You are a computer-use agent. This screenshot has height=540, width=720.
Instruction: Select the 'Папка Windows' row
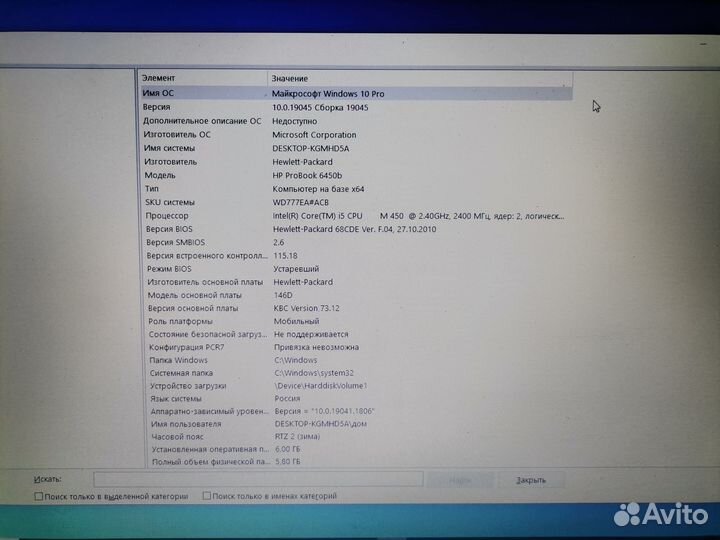(x=356, y=360)
